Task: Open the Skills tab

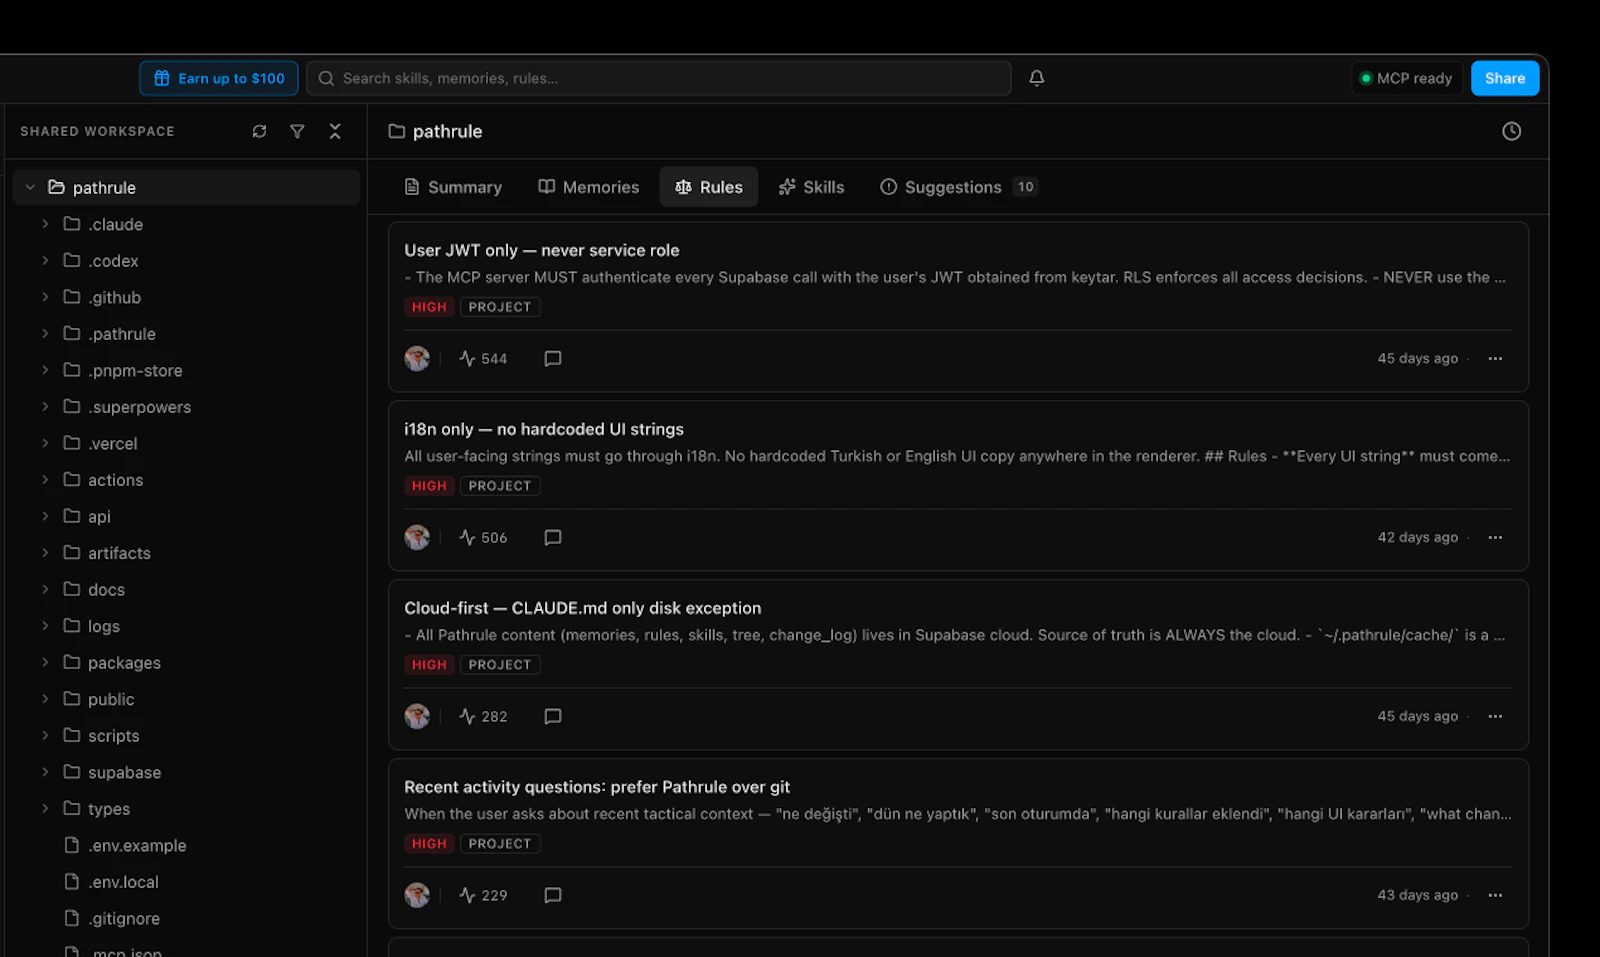Action: pyautogui.click(x=811, y=187)
